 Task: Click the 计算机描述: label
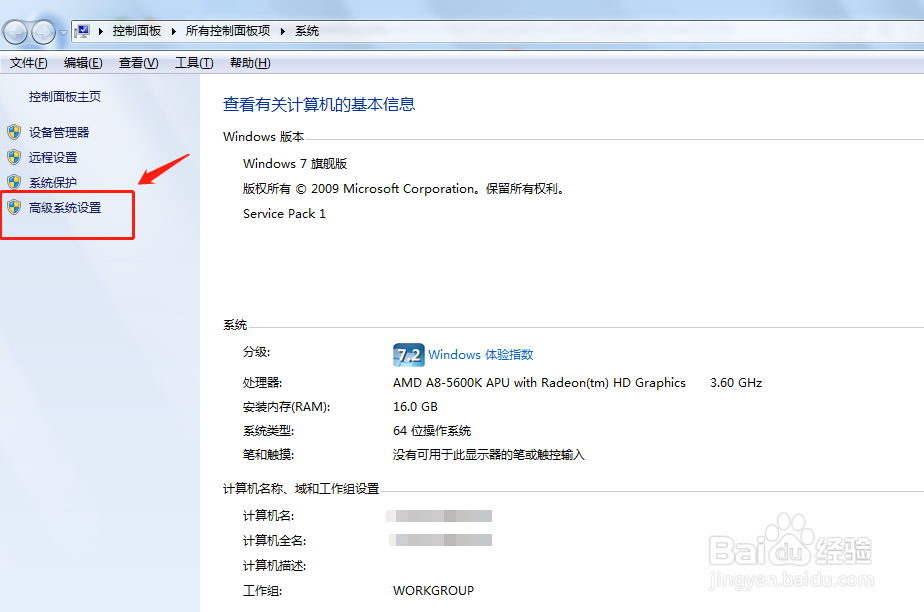(275, 566)
